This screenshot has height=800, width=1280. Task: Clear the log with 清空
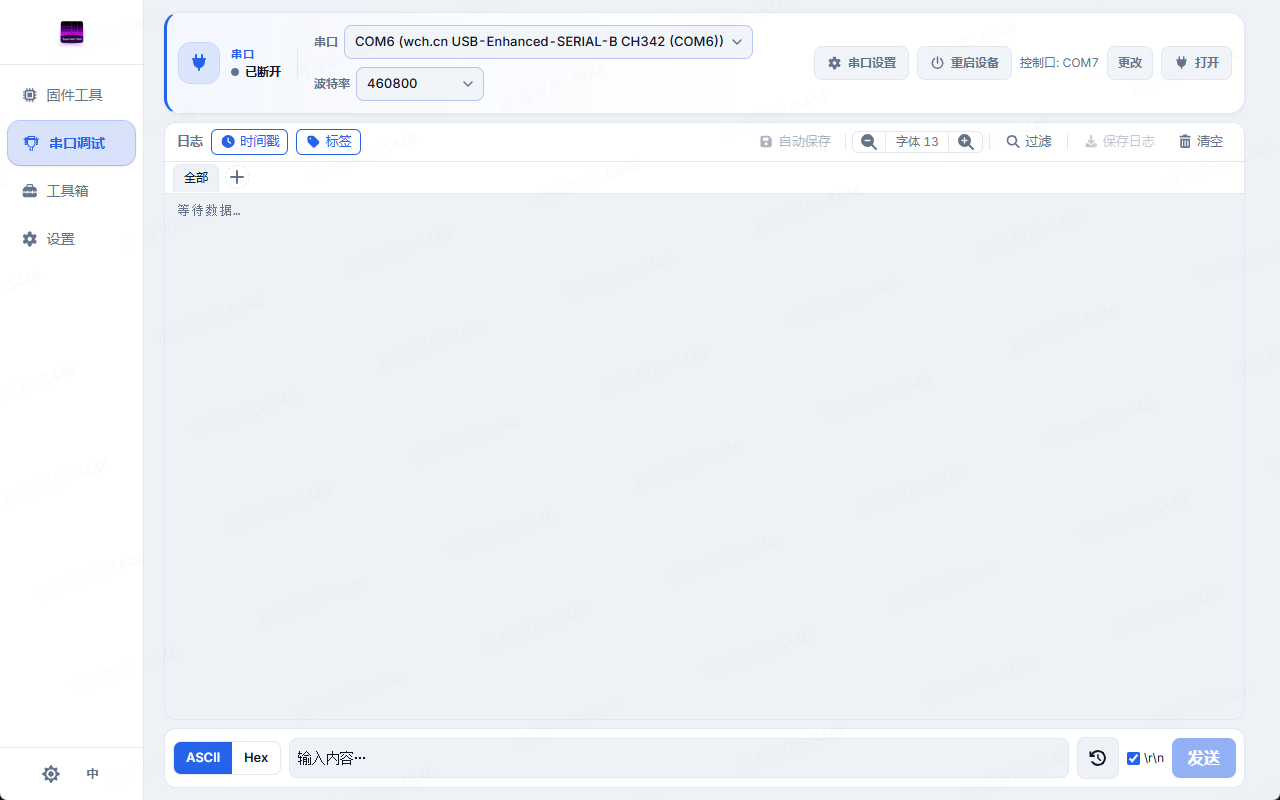click(x=1201, y=142)
